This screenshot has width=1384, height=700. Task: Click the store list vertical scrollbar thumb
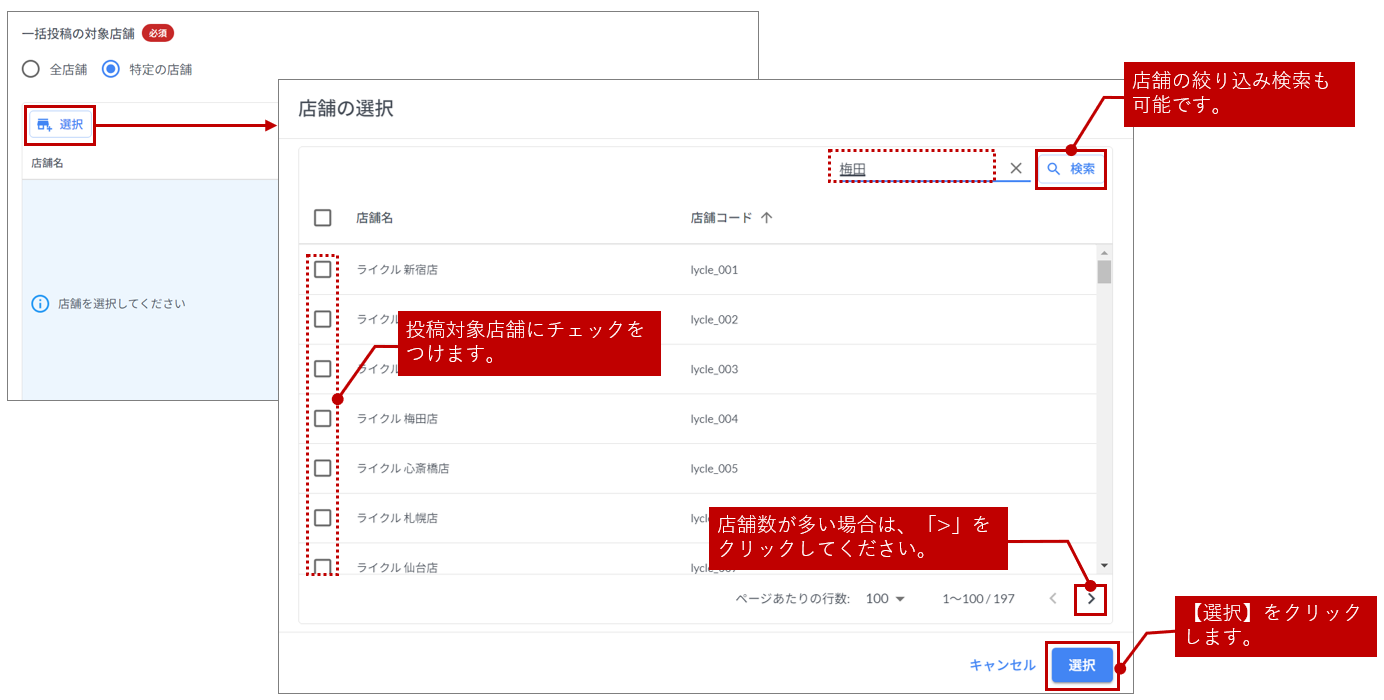point(1104,271)
